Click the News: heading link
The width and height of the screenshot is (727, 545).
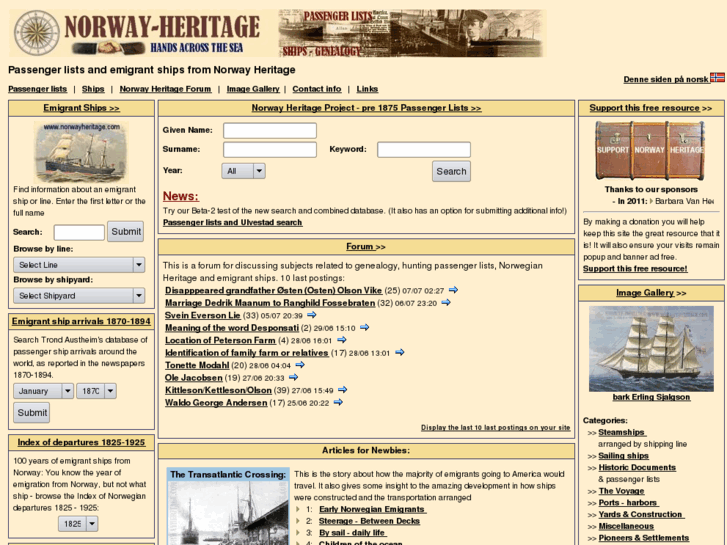pyautogui.click(x=181, y=196)
